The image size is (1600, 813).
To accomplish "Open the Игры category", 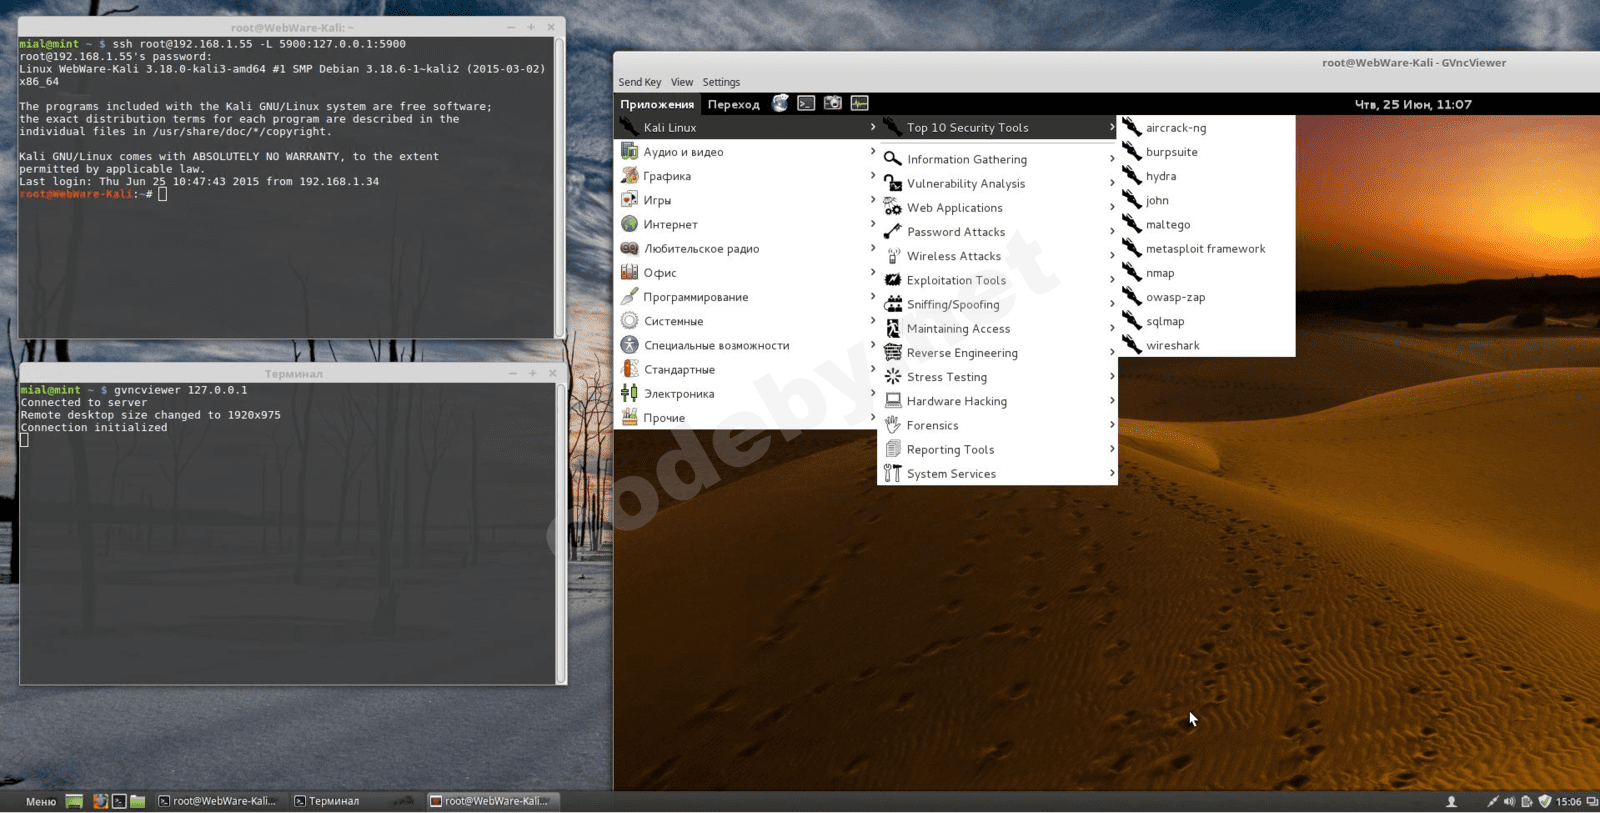I will [747, 200].
